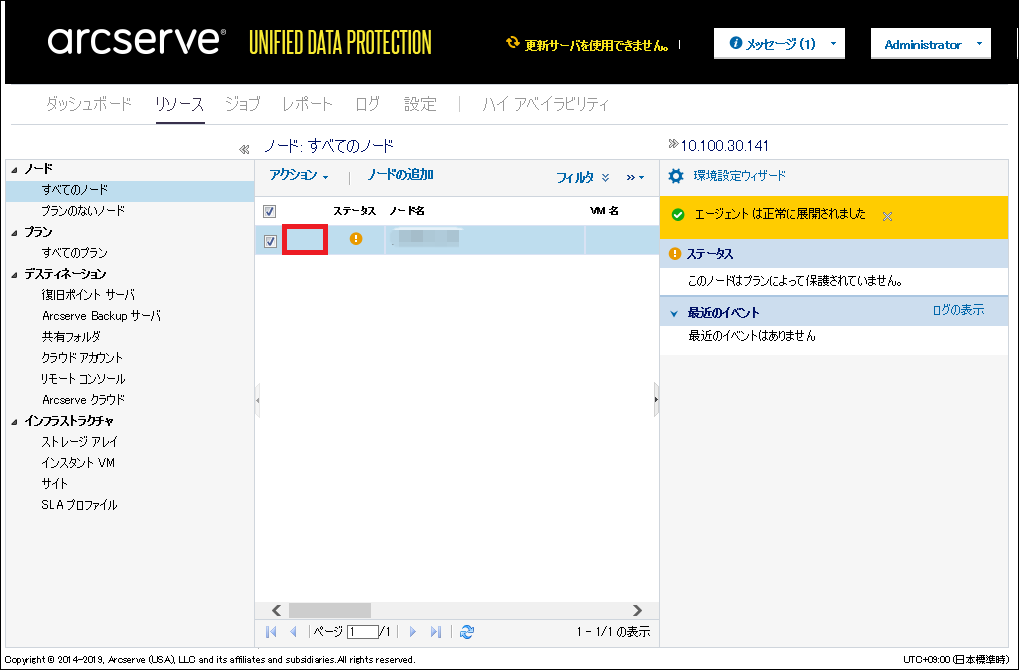Click the orange status warning icon in the detail panel
The height and width of the screenshot is (670, 1019).
[x=675, y=253]
